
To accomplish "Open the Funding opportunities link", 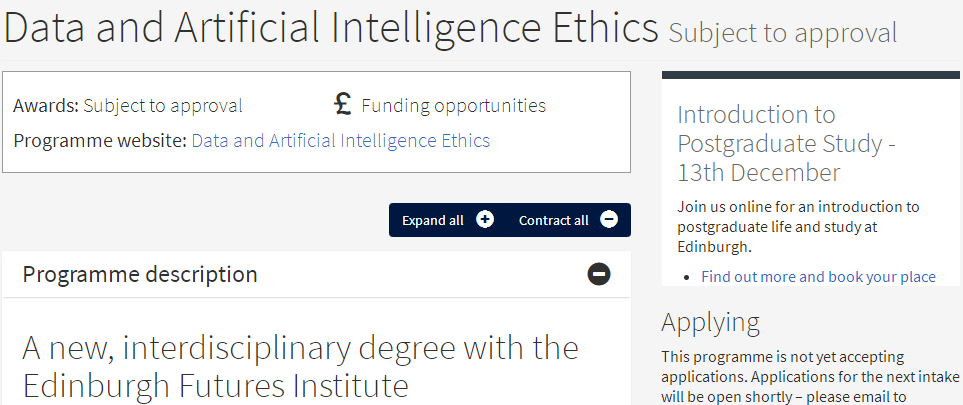I will click(453, 105).
